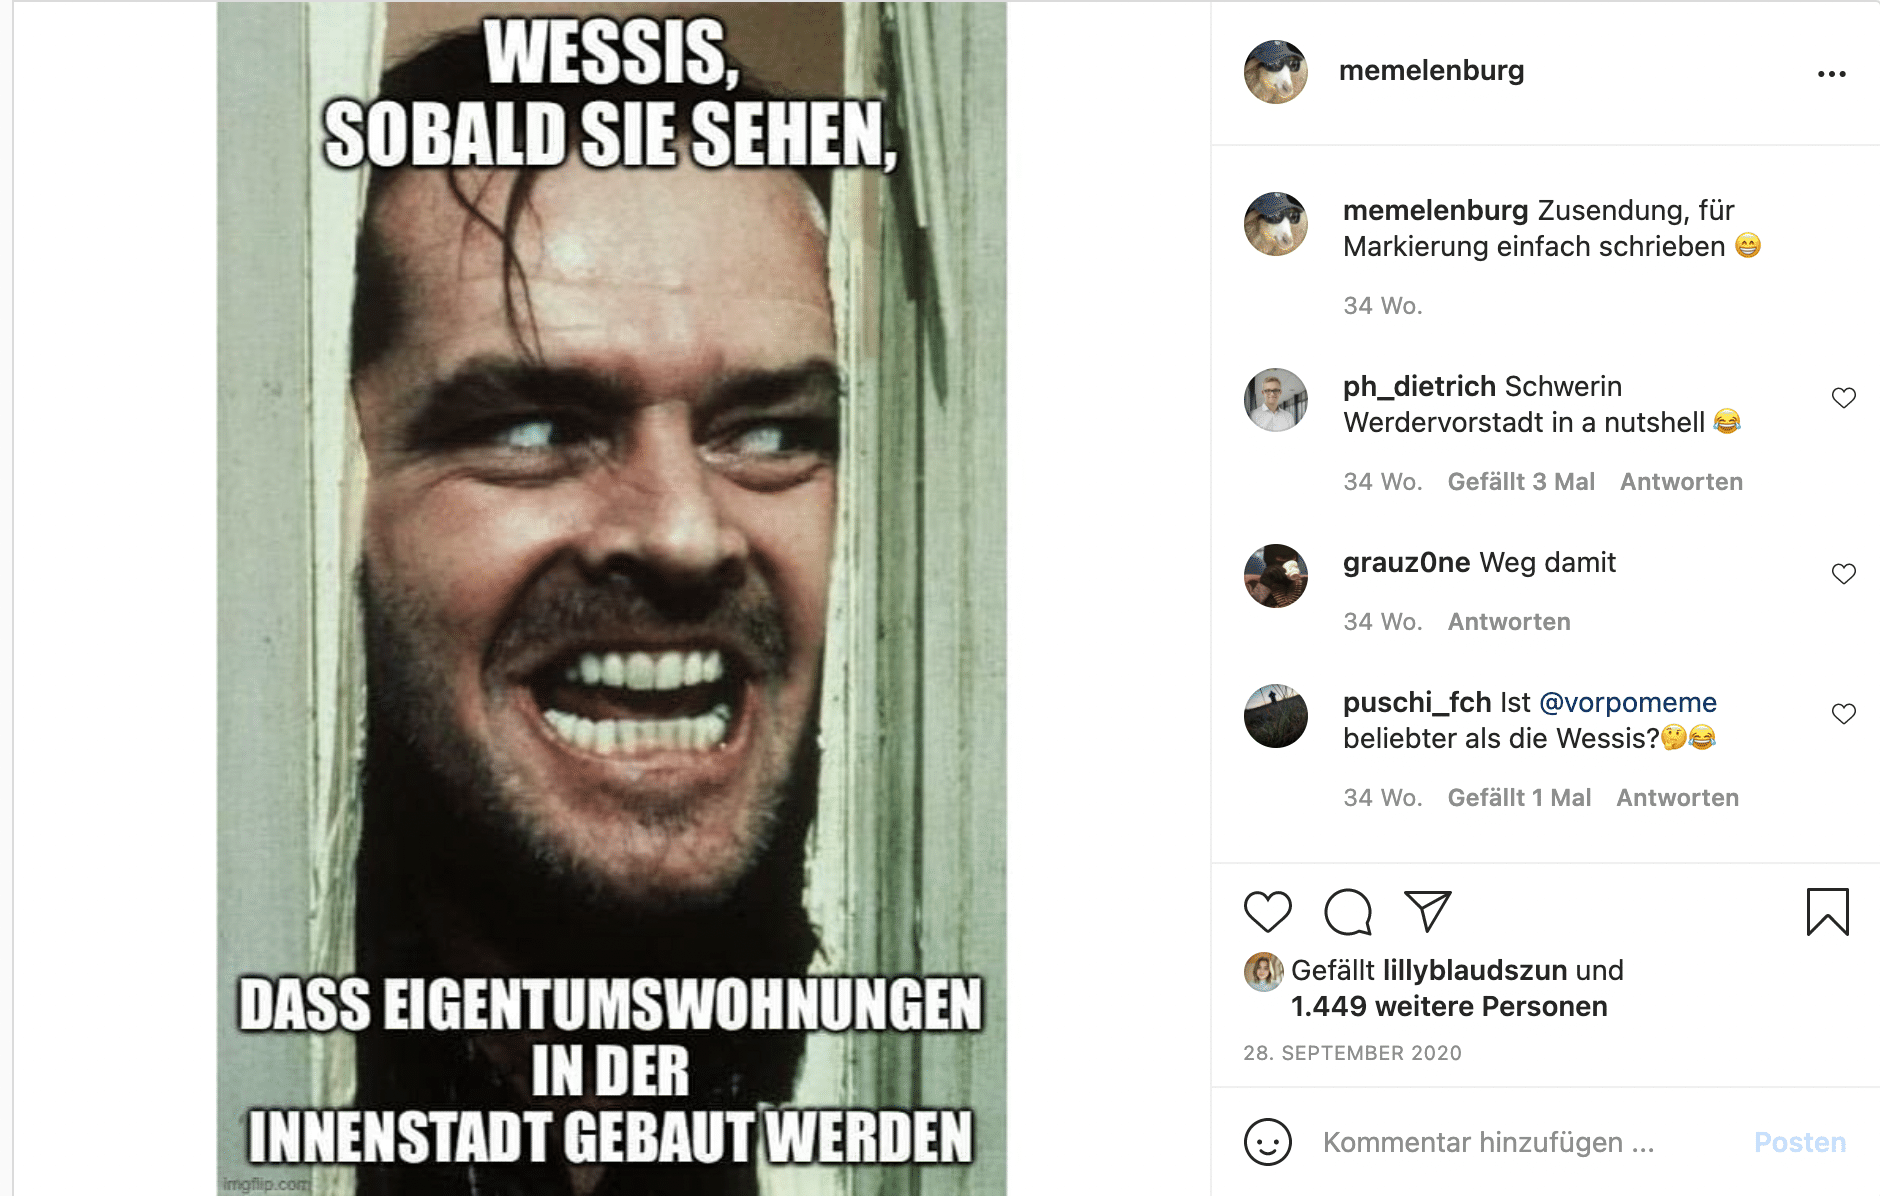Open memelenburg profile avatar in header
This screenshot has width=1880, height=1196.
point(1275,72)
